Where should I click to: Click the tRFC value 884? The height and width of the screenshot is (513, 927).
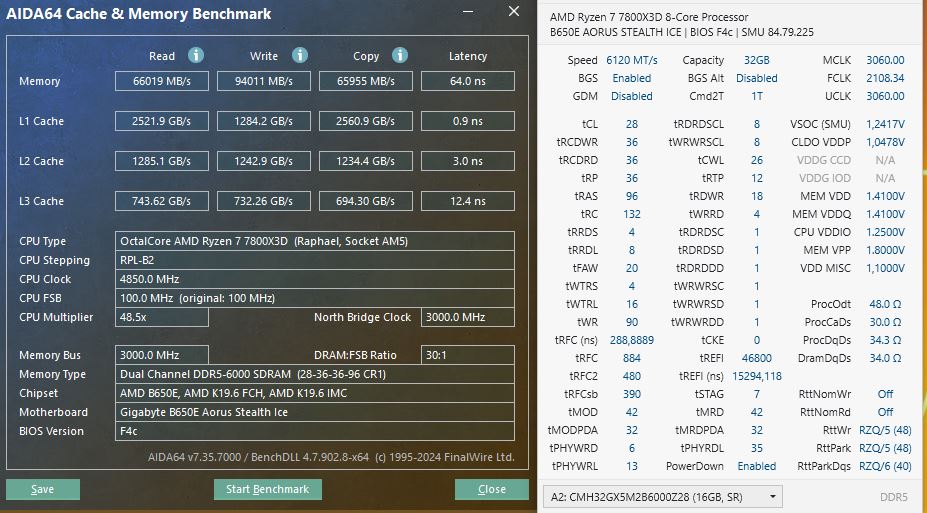pos(631,358)
